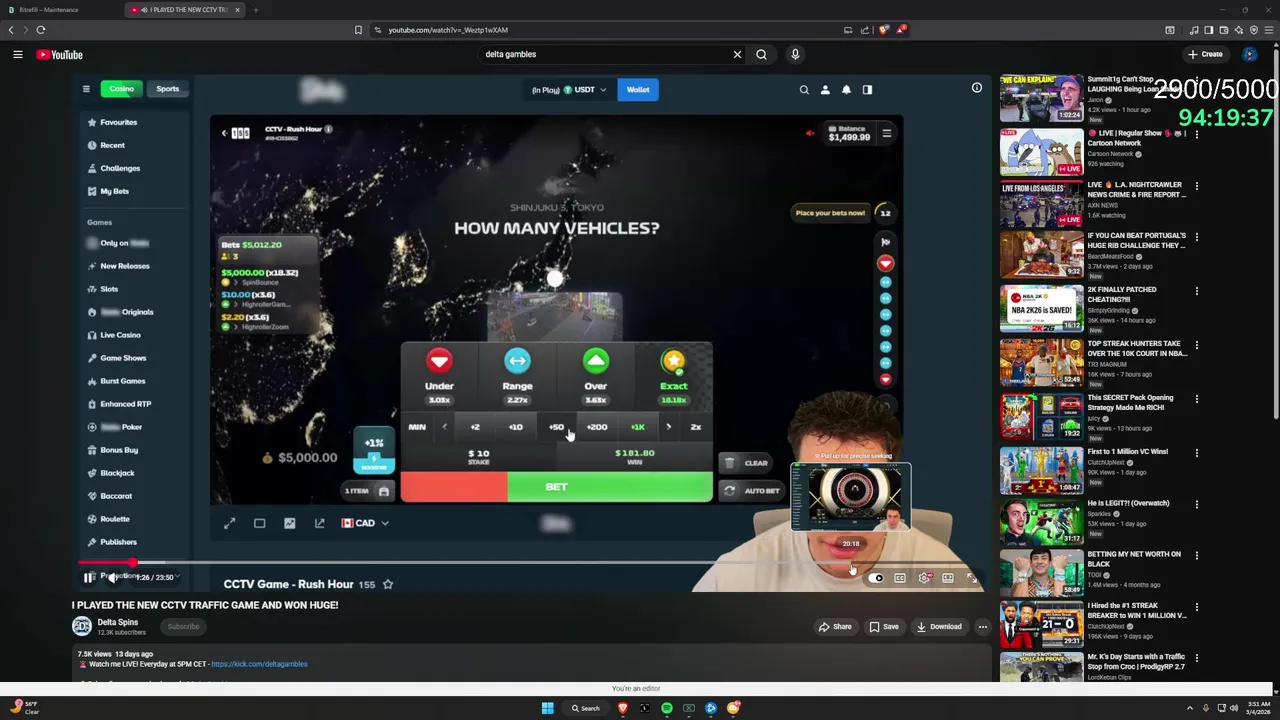The width and height of the screenshot is (1280, 720).
Task: Switch to Sports tab
Action: (167, 89)
